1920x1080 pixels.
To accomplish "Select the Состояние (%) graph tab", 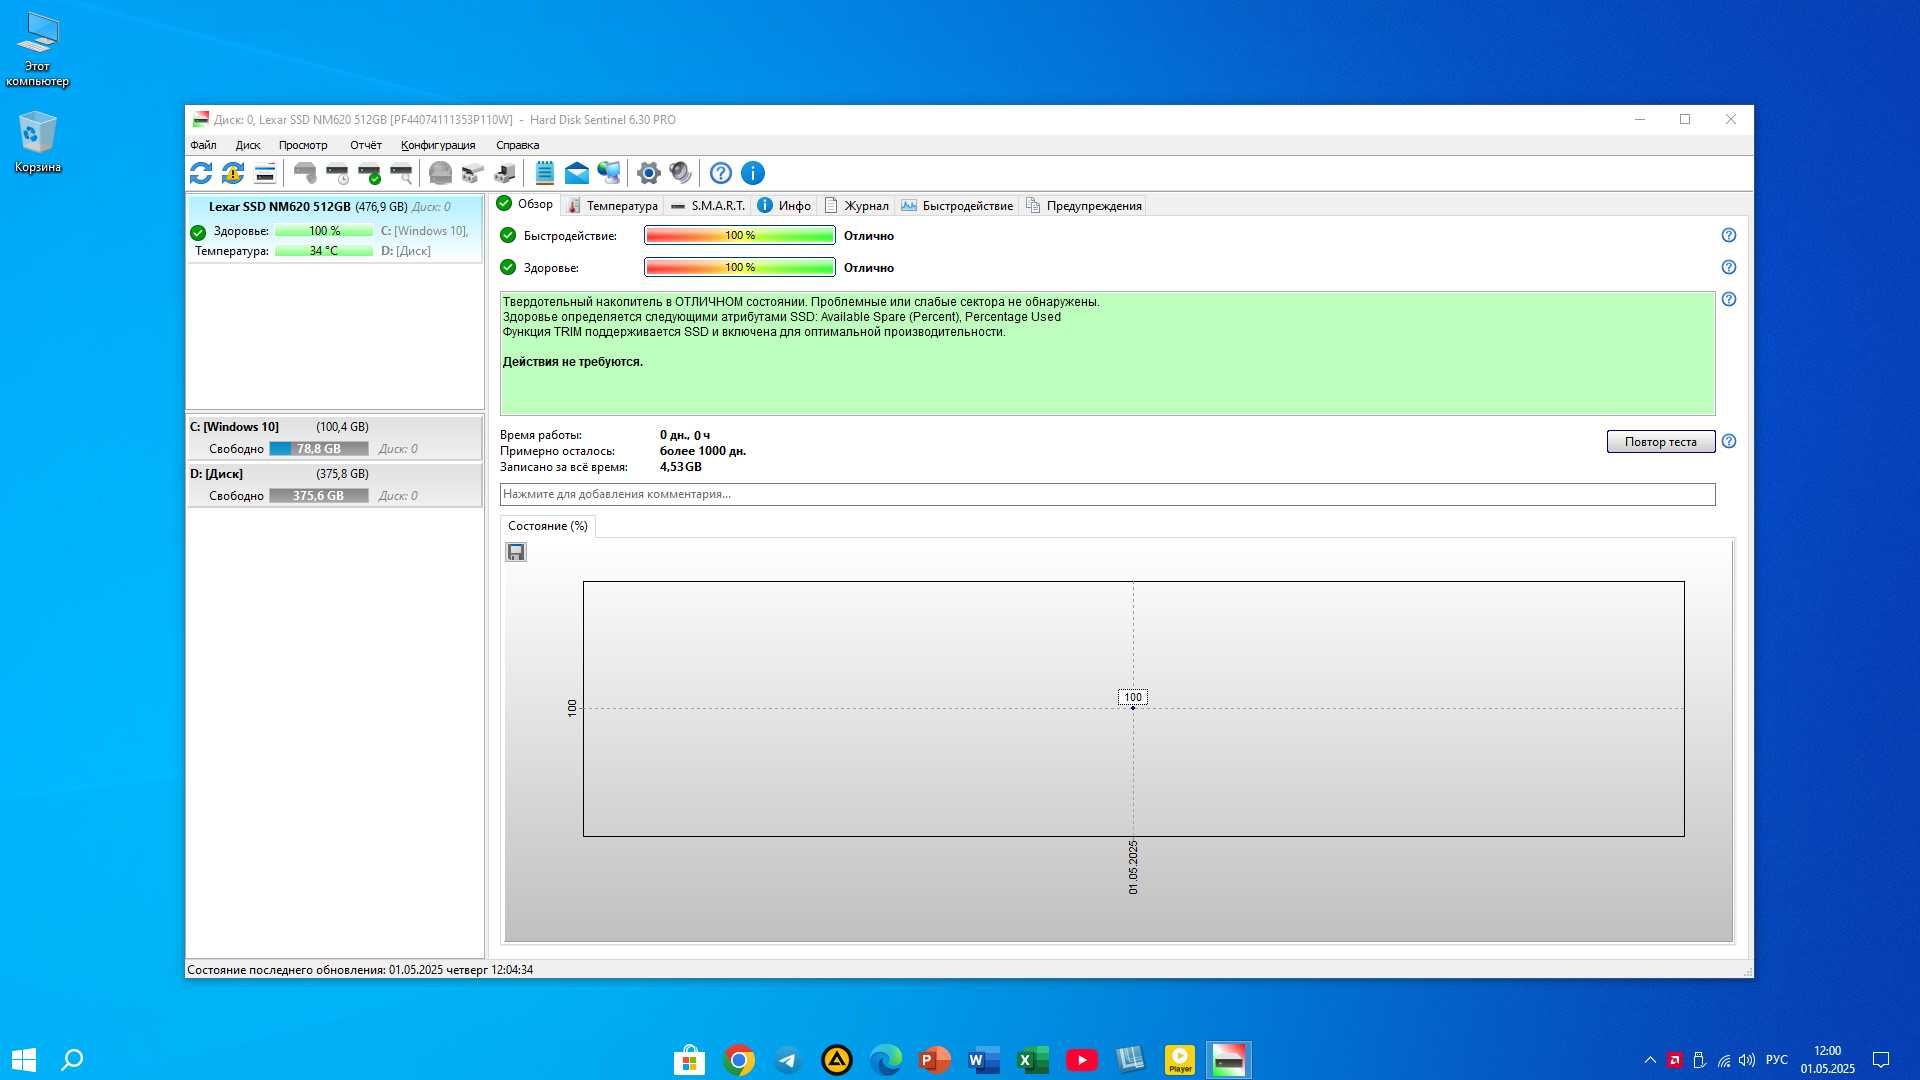I will pyautogui.click(x=548, y=526).
